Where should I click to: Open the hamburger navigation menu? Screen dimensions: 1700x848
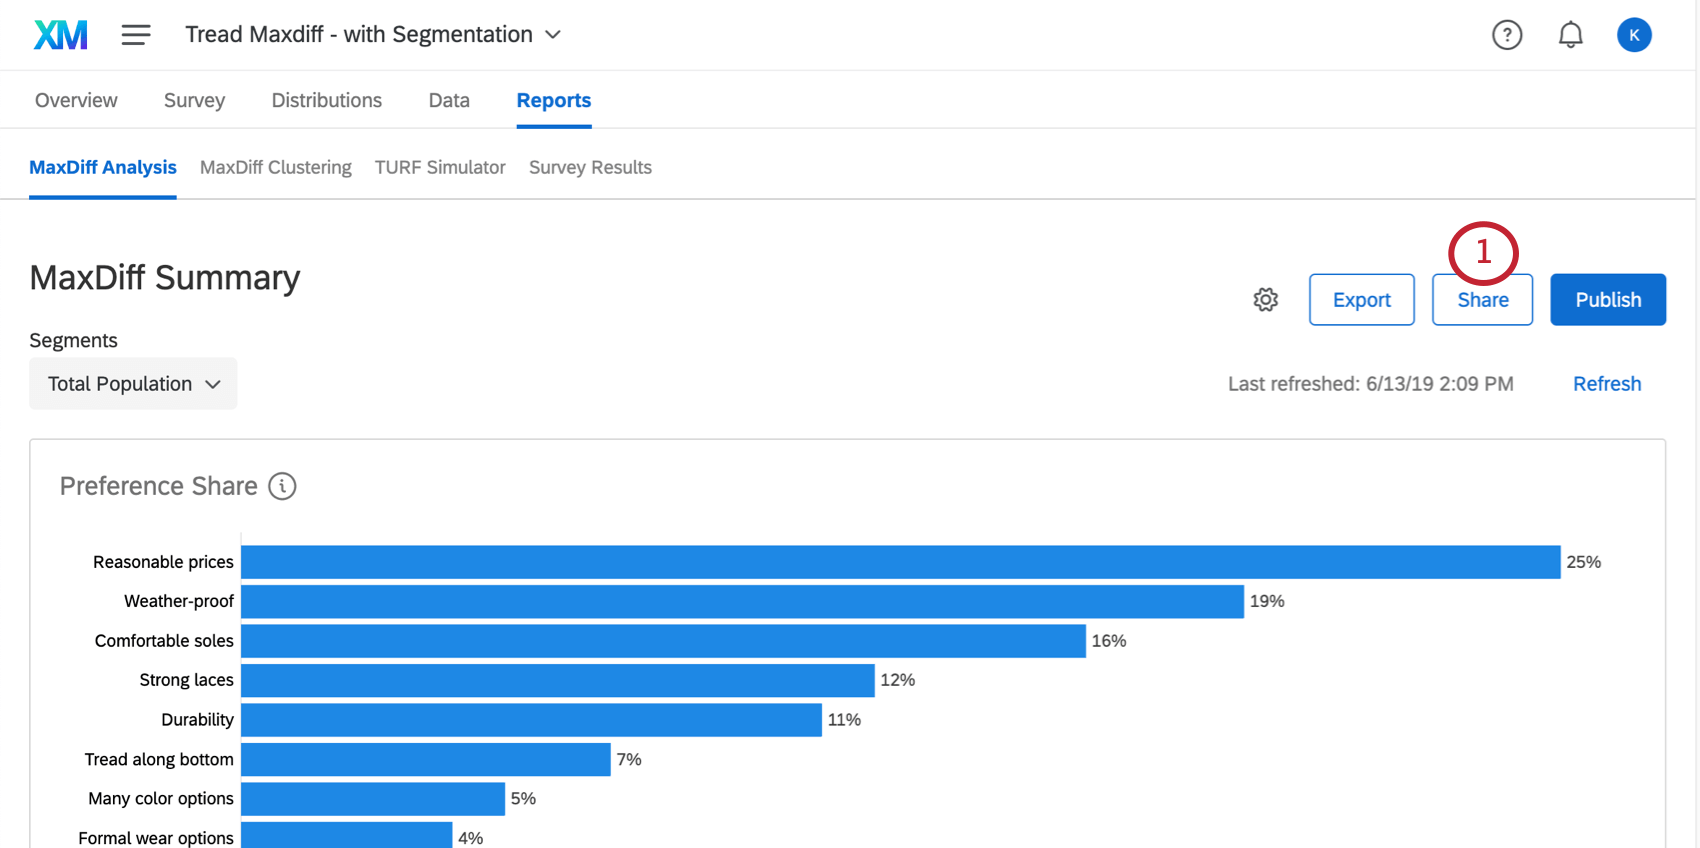[x=136, y=34]
